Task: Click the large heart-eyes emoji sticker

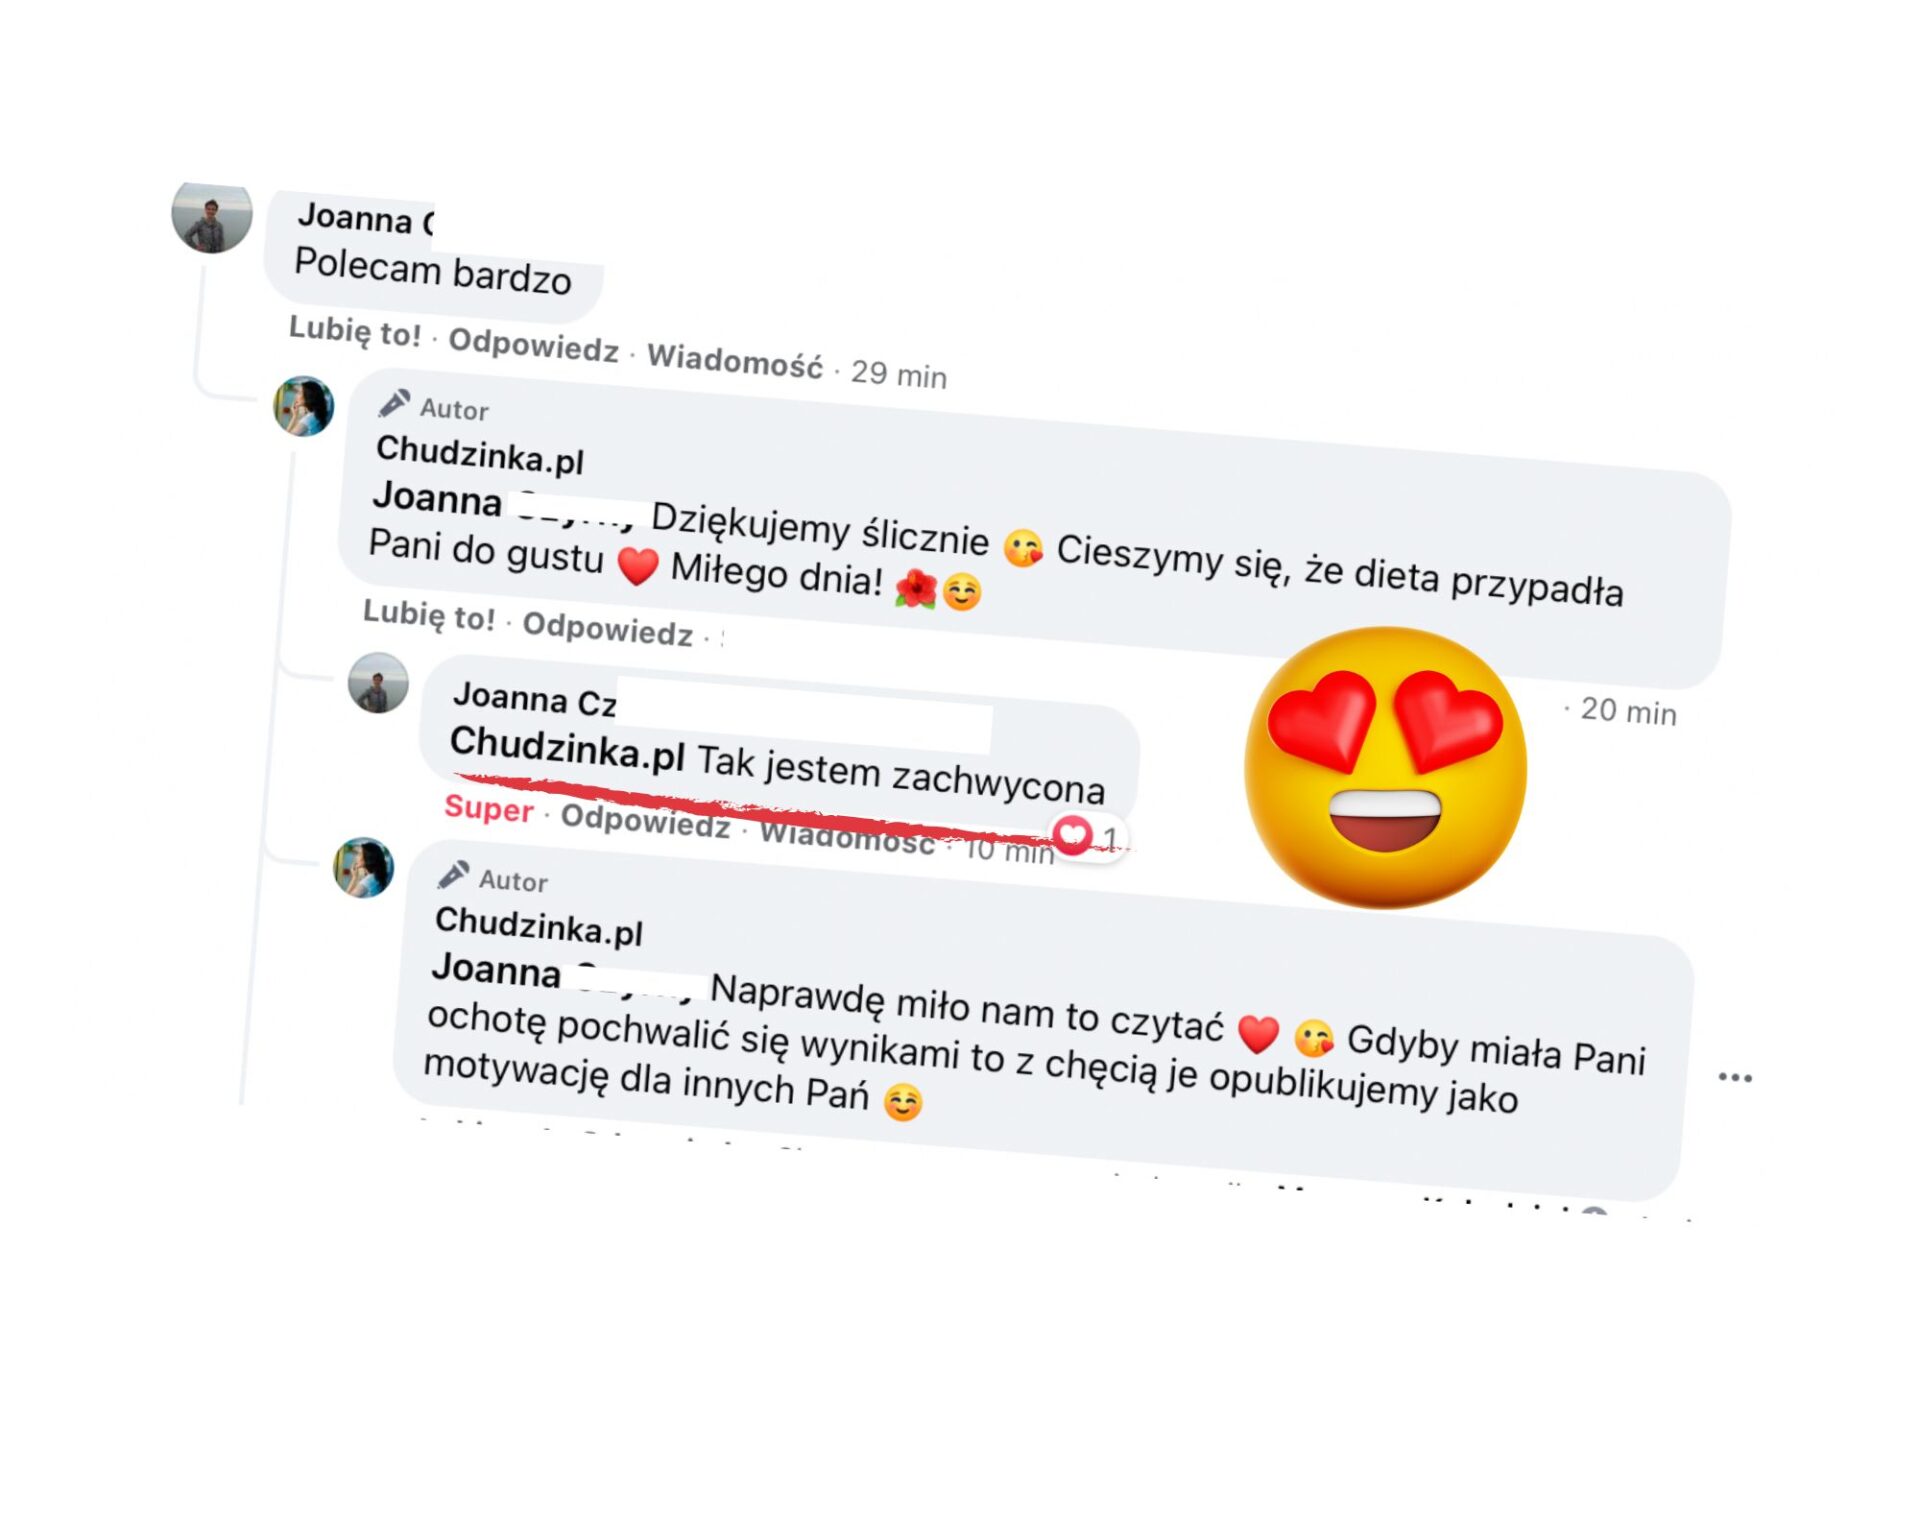Action: pos(1385,768)
